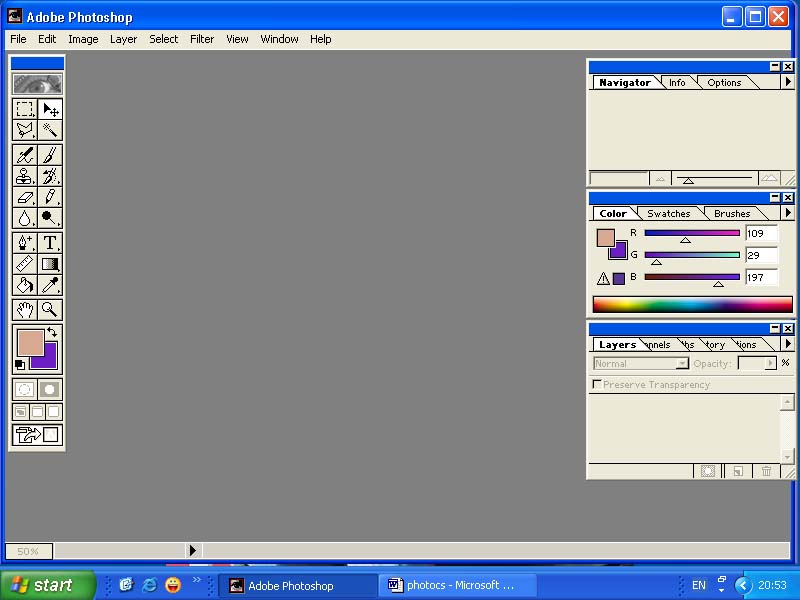This screenshot has height=600, width=800.
Task: Enable full screen with menu bar
Action: pyautogui.click(x=37, y=412)
